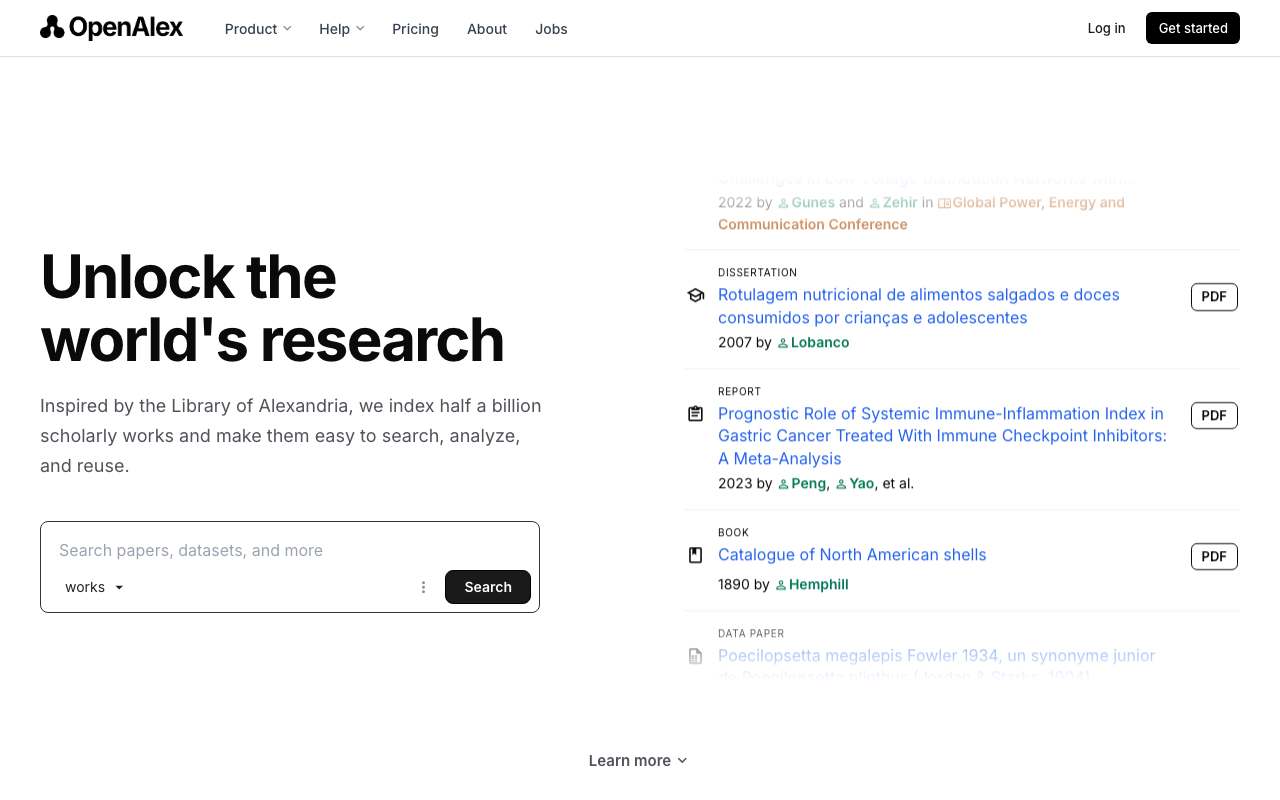Click the OpenAlex logo

click(x=111, y=28)
